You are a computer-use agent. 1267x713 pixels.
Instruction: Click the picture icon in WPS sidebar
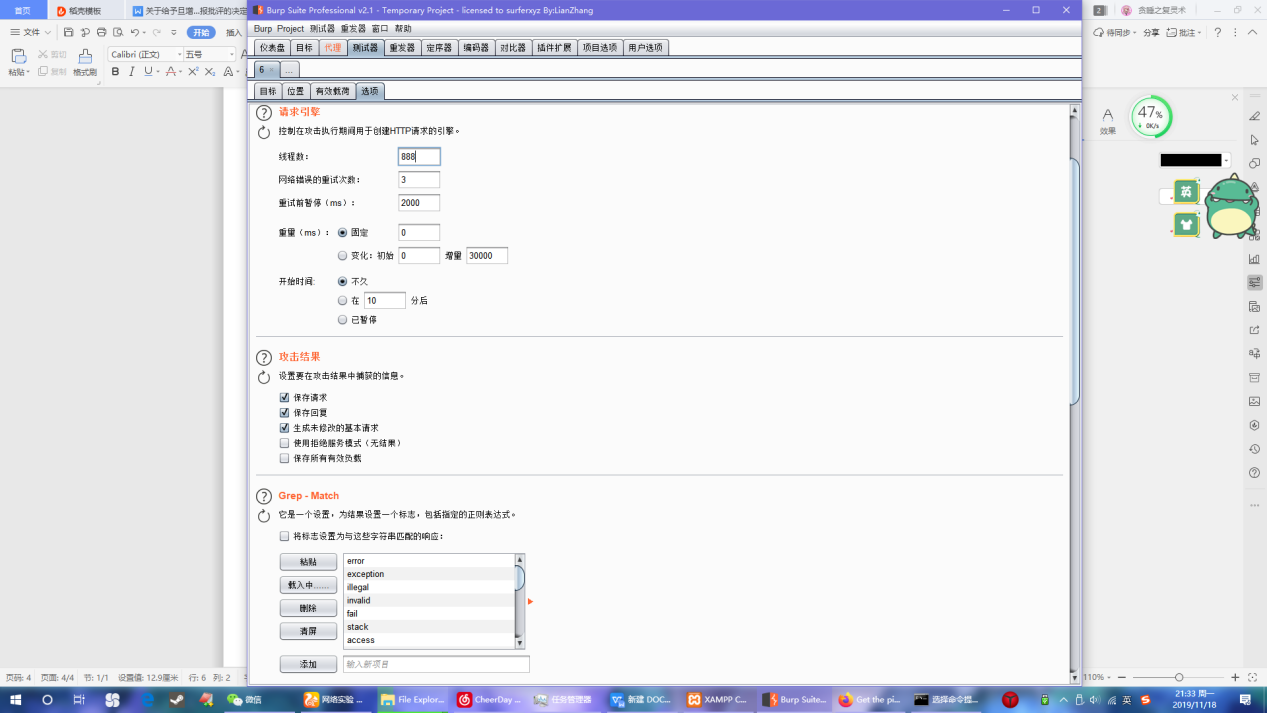point(1254,401)
